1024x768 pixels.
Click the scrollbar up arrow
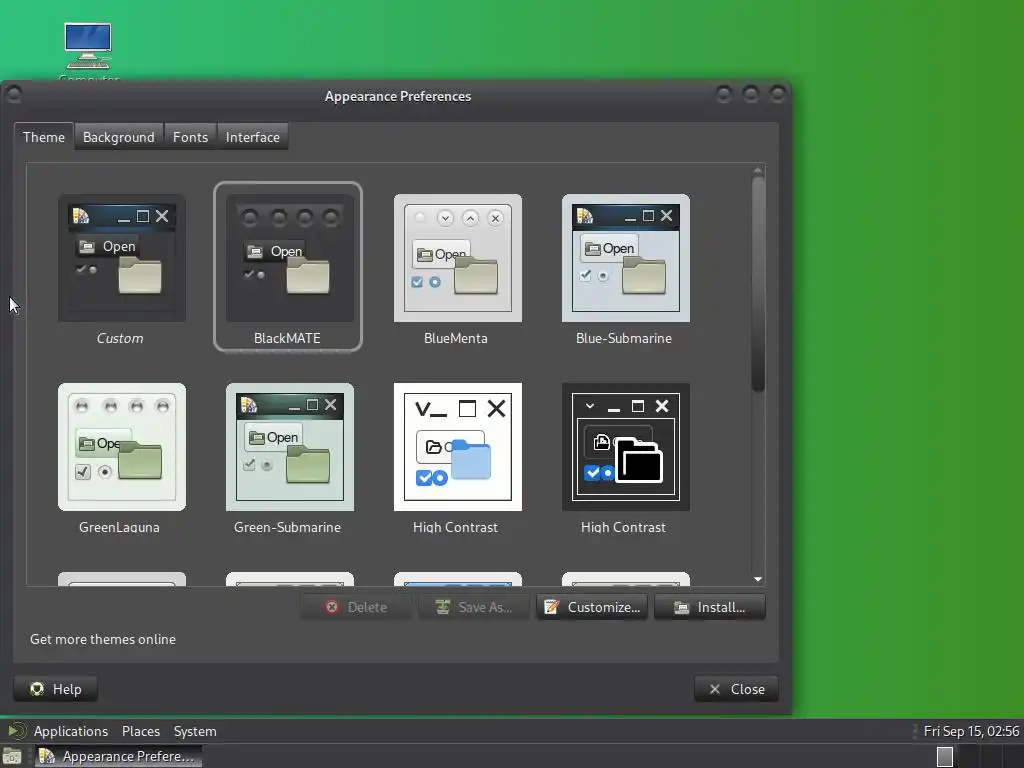pyautogui.click(x=758, y=170)
